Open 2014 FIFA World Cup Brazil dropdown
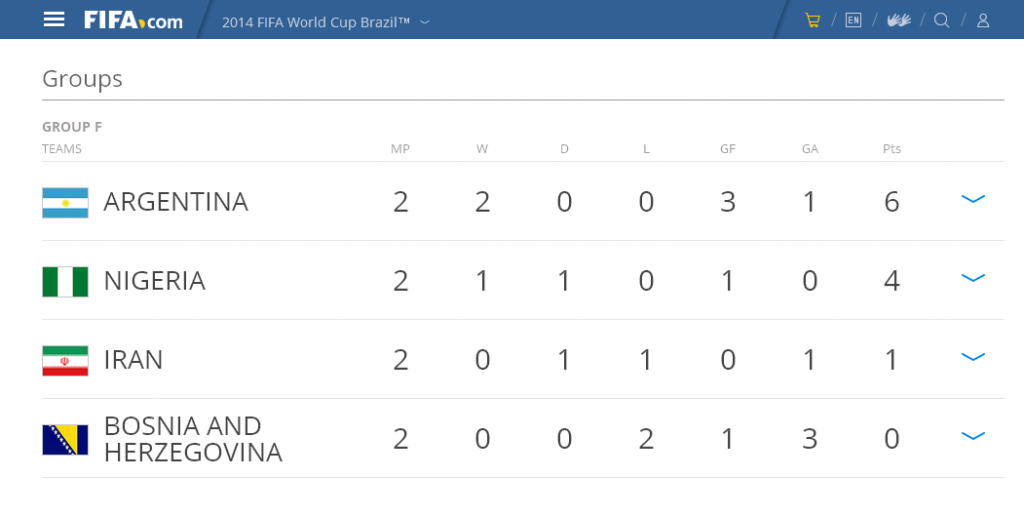 point(325,22)
